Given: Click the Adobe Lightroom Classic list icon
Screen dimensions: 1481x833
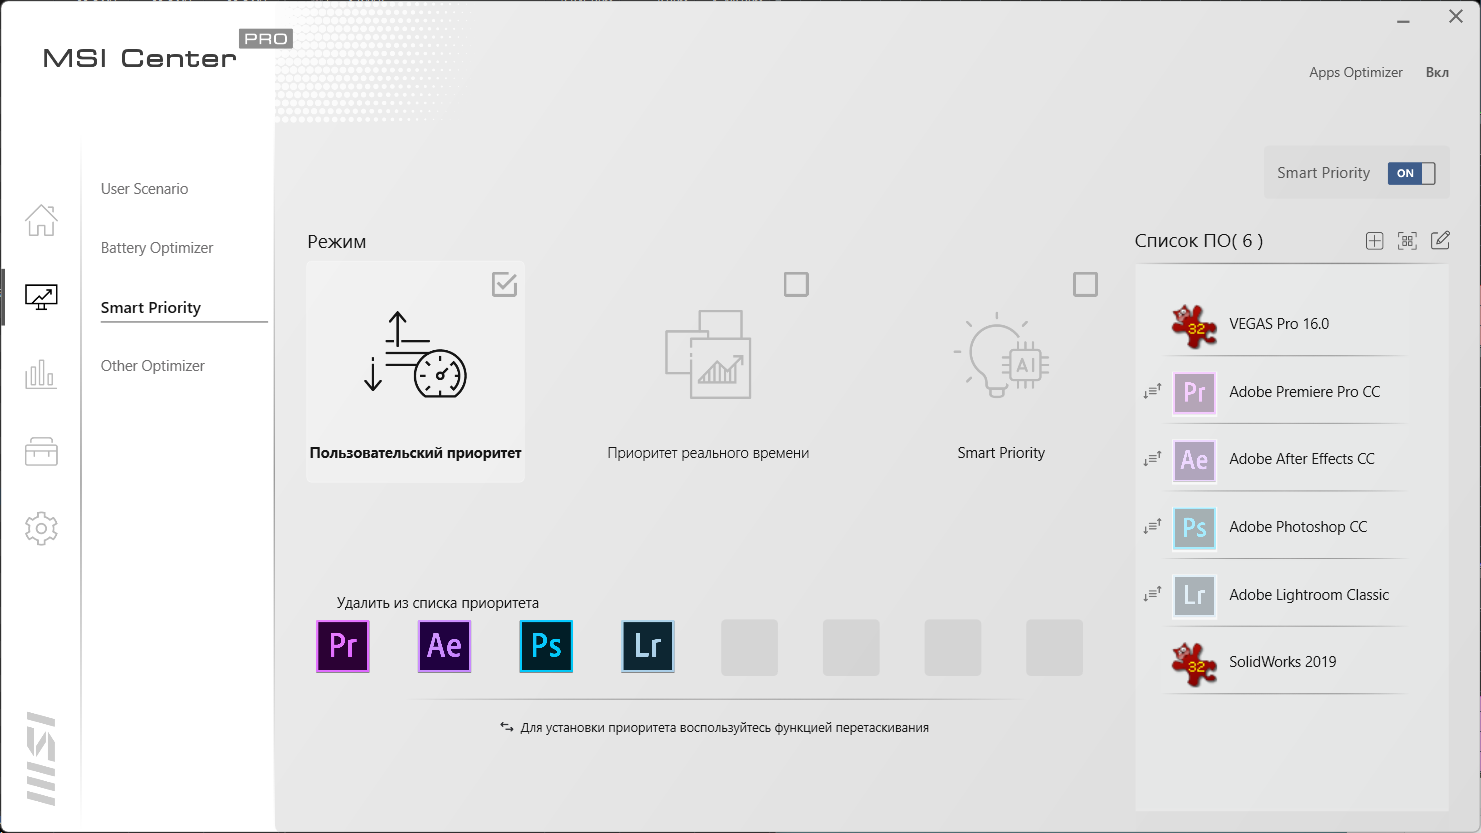Looking at the screenshot, I should pyautogui.click(x=1194, y=595).
